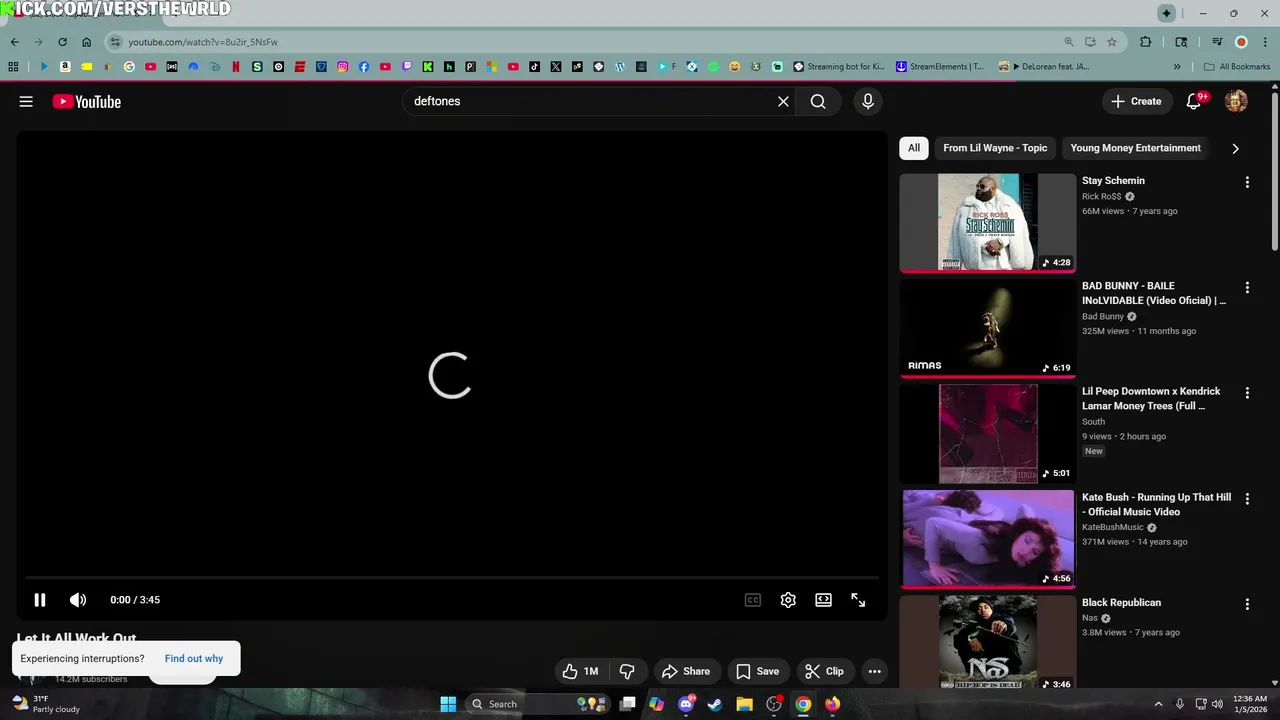The height and width of the screenshot is (720, 1280).
Task: Show next filter chips arrow
Action: click(1235, 148)
